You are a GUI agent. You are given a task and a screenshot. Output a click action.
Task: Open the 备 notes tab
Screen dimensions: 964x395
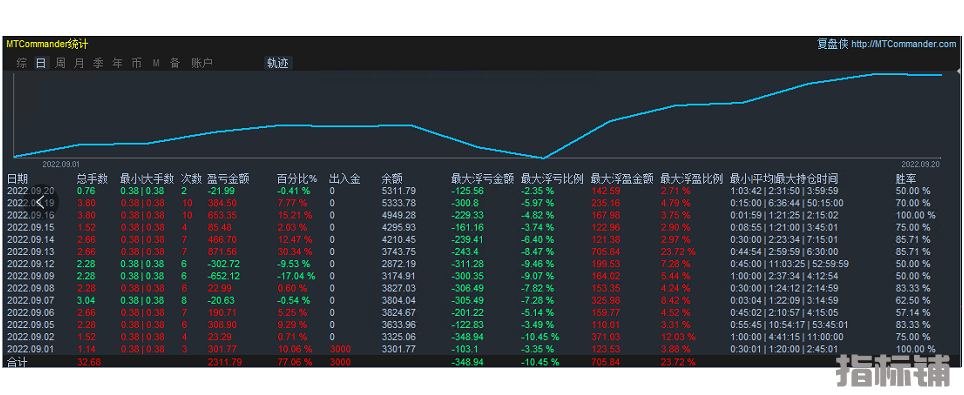175,63
